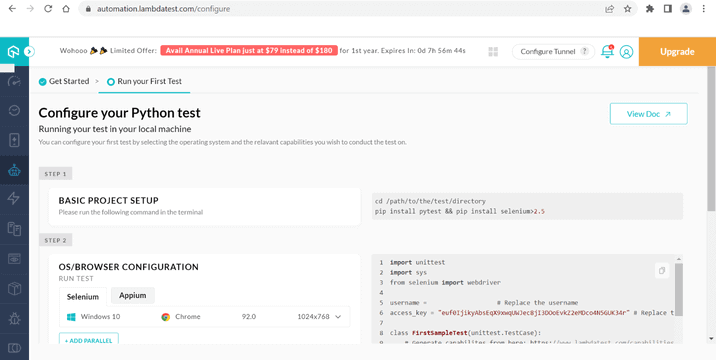Expand the Windows 10 Chrome configuration dropdown
Image resolution: width=716 pixels, height=360 pixels.
point(338,317)
